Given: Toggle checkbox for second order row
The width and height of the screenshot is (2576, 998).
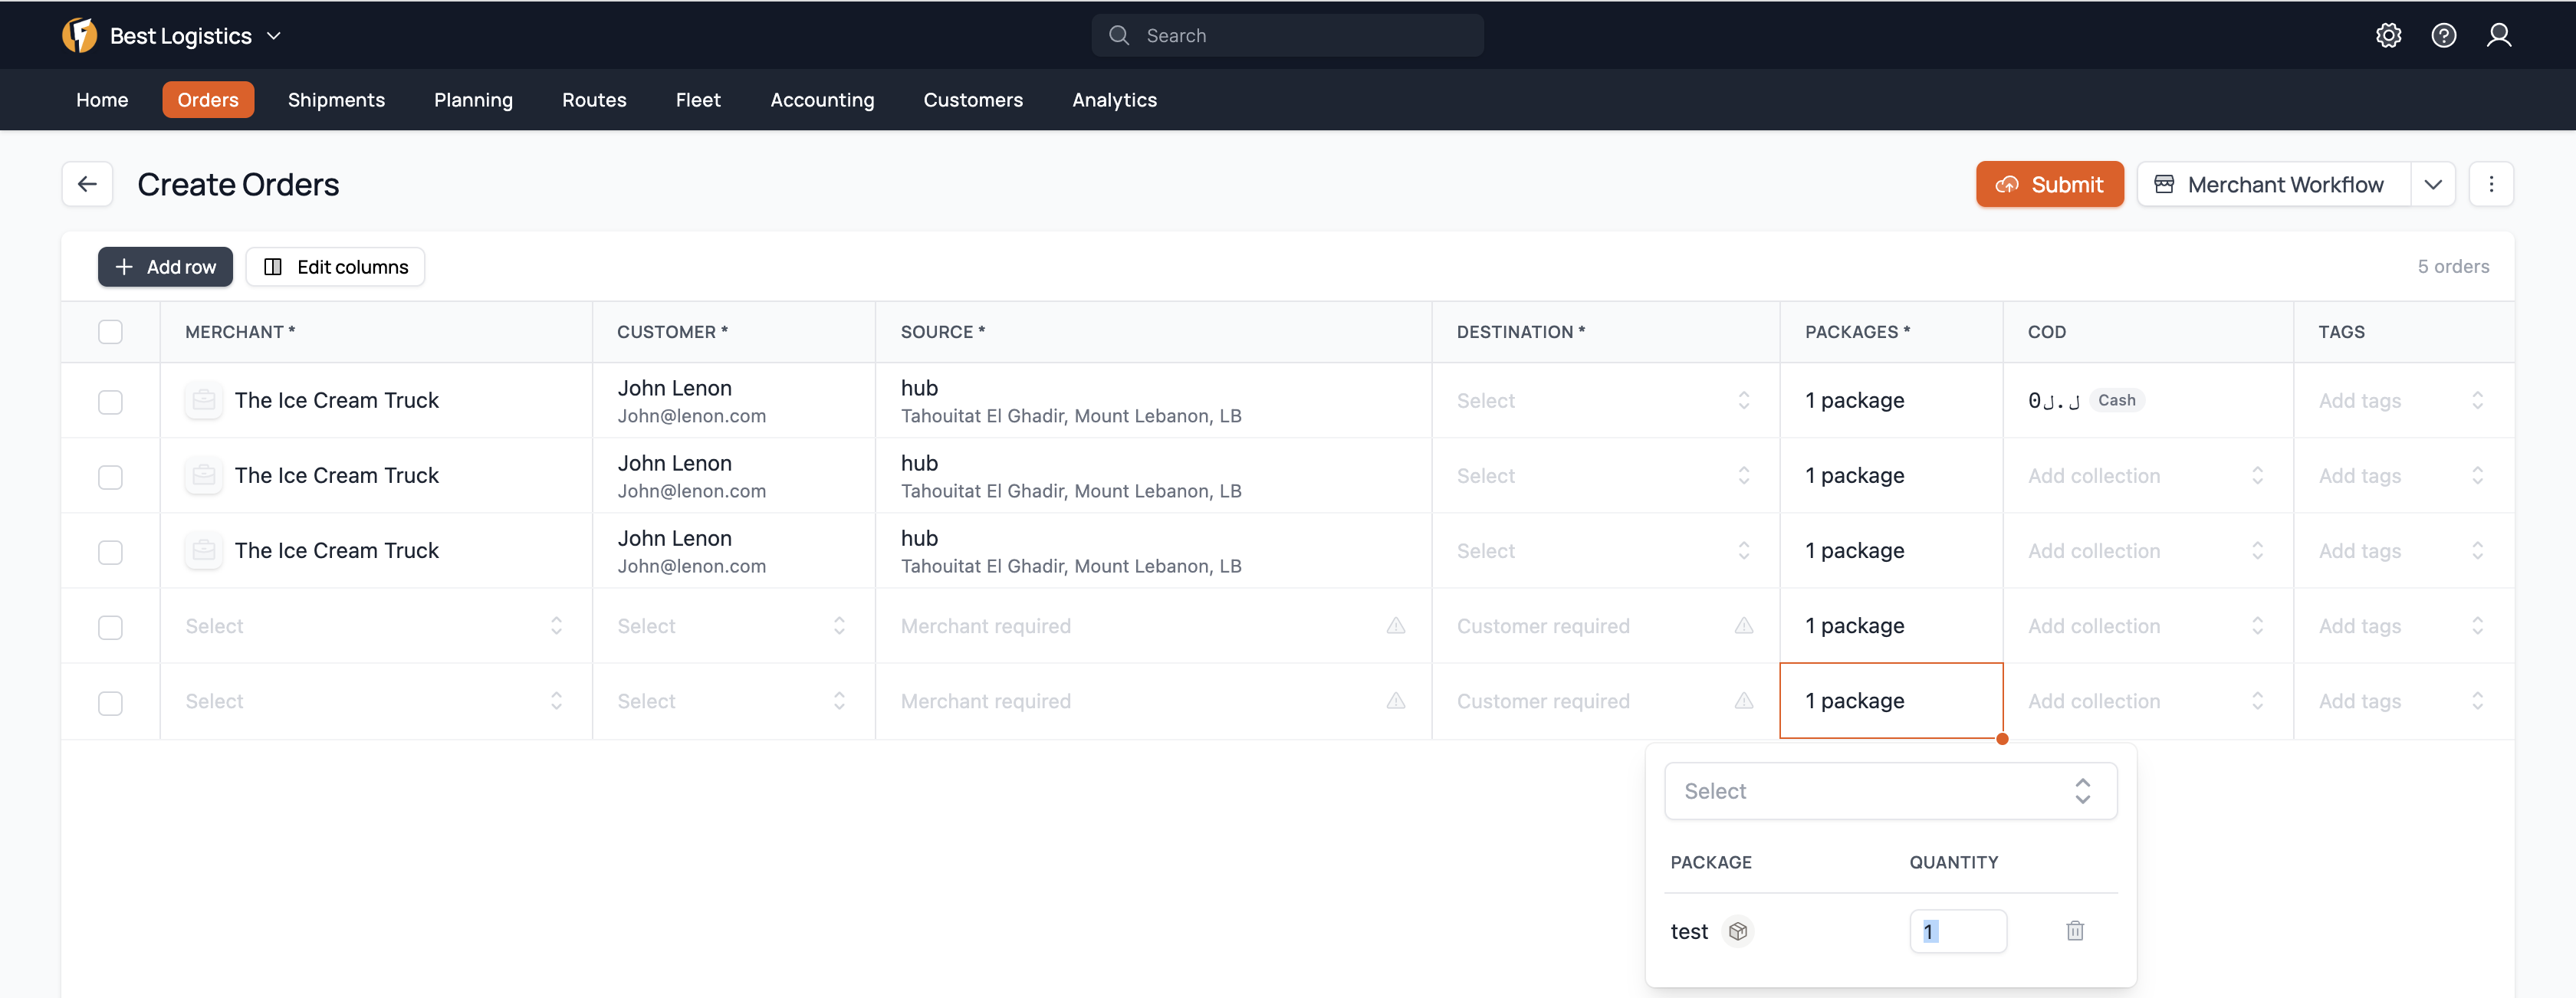Looking at the screenshot, I should click(x=112, y=474).
